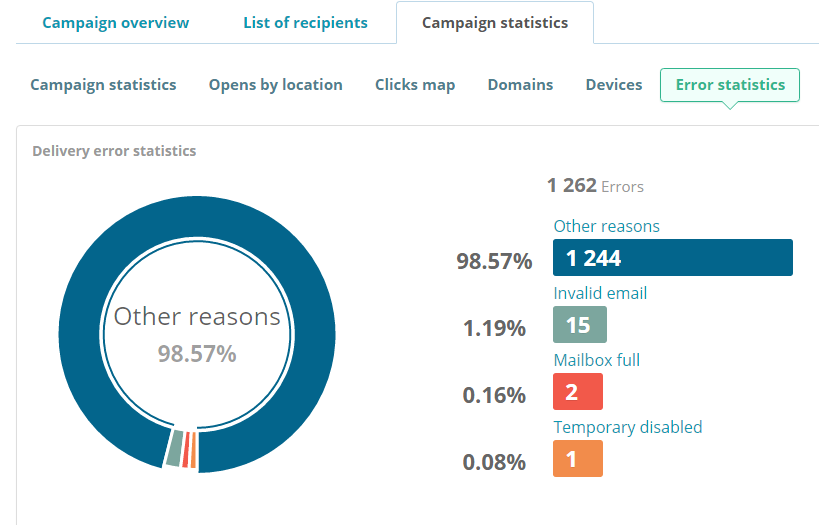The image size is (819, 525).
Task: Click the orange bar showing 1
Action: [x=578, y=458]
